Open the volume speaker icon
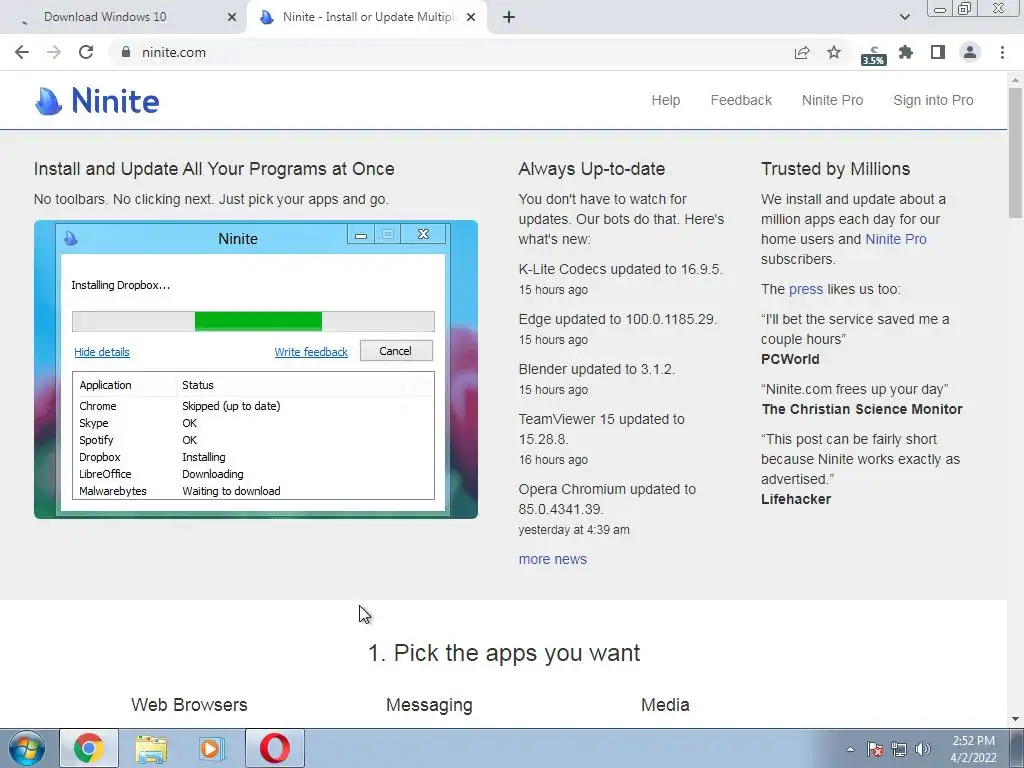Image resolution: width=1024 pixels, height=768 pixels. pos(923,749)
